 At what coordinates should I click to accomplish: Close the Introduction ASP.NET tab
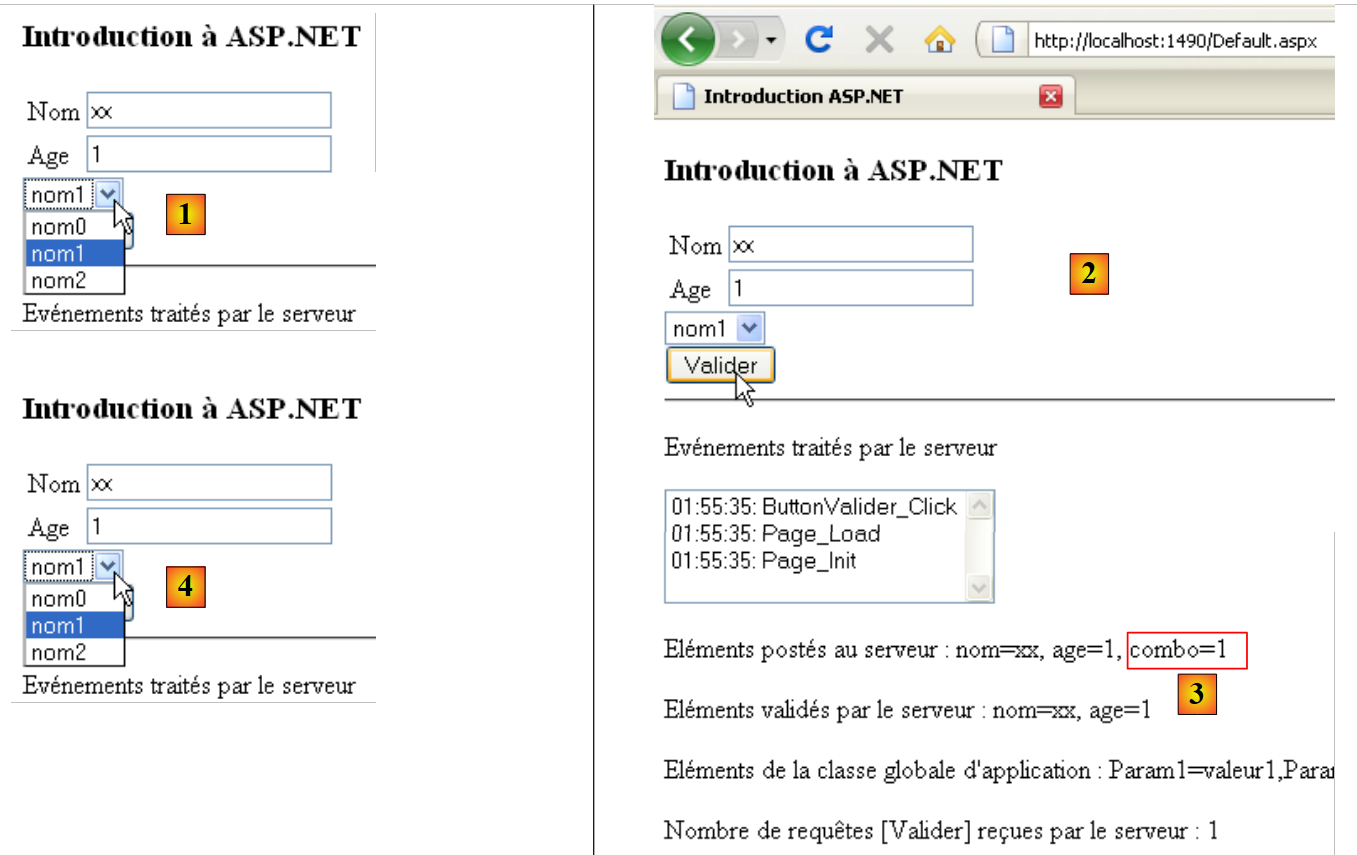(x=1050, y=96)
